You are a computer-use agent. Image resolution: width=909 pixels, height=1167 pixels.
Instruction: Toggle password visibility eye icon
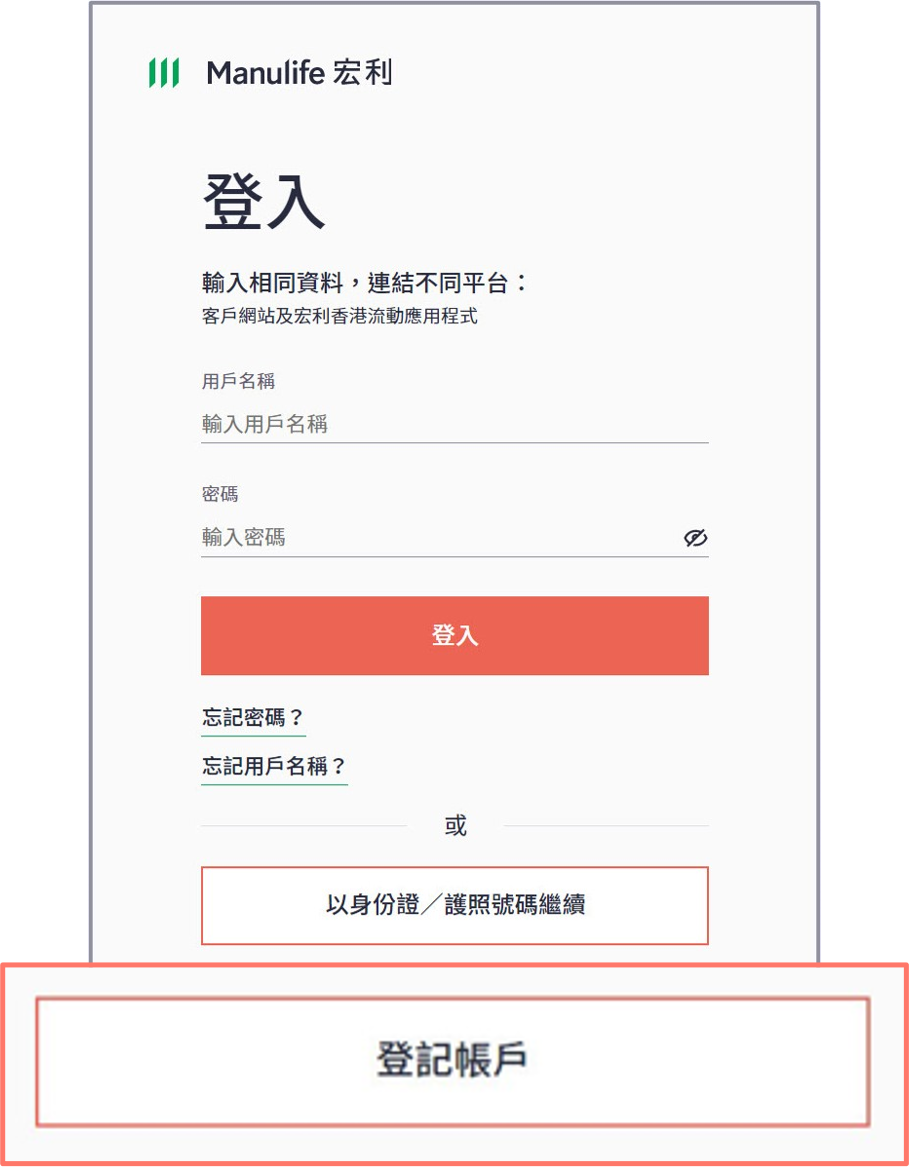[695, 537]
